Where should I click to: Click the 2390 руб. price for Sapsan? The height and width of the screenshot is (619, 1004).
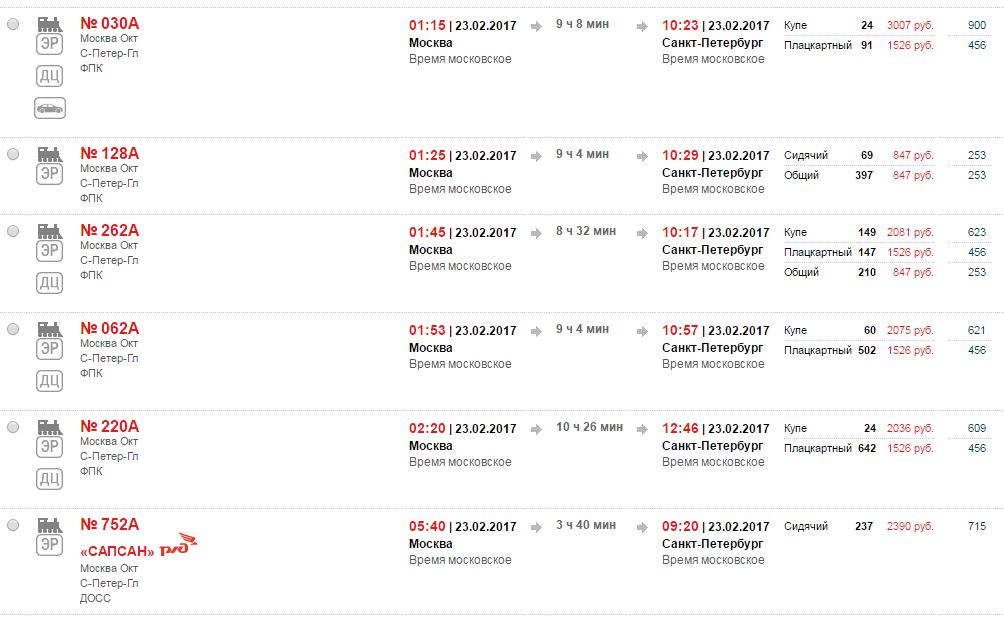(x=910, y=527)
